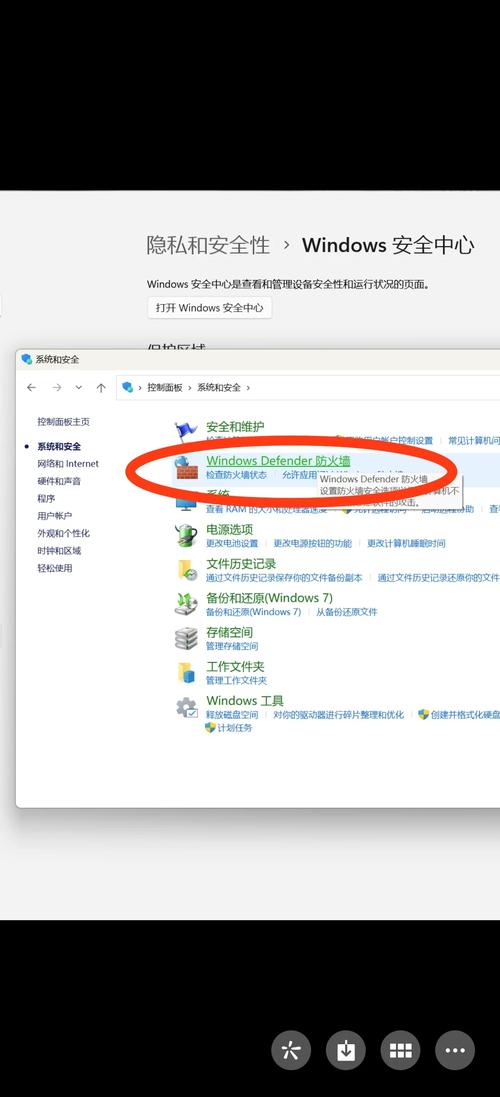This screenshot has width=500, height=1097.
Task: Click the shield icon beside 计划任务
Action: 210,728
